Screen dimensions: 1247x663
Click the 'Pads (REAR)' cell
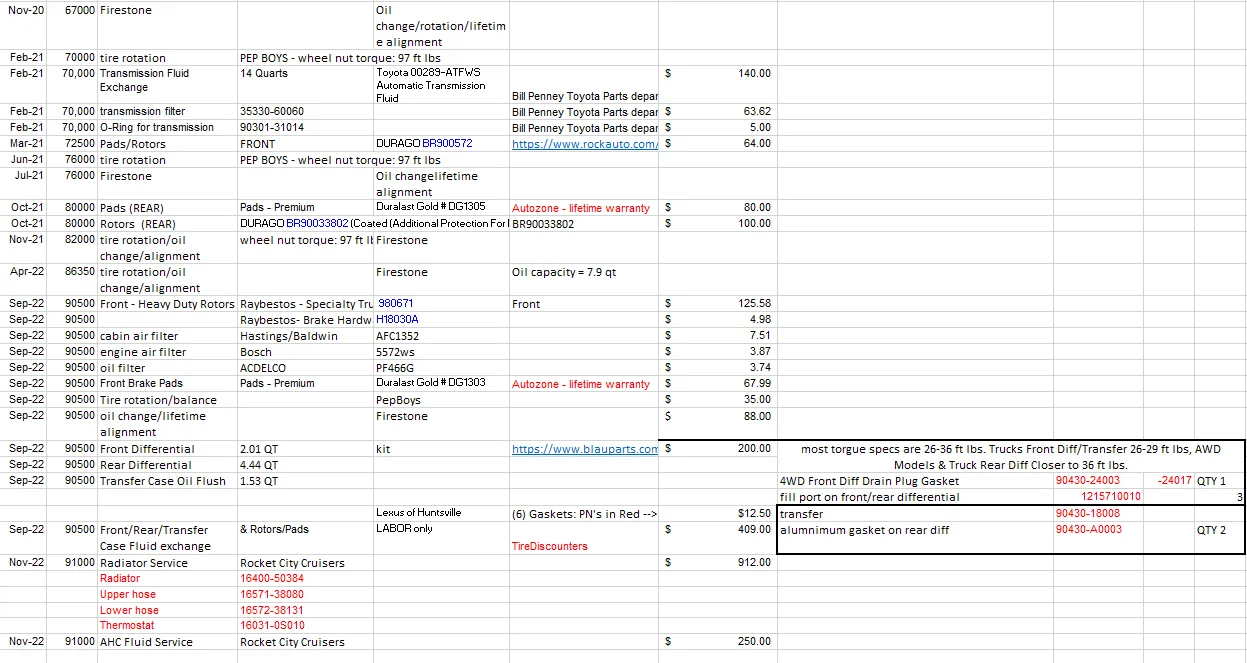click(x=167, y=208)
